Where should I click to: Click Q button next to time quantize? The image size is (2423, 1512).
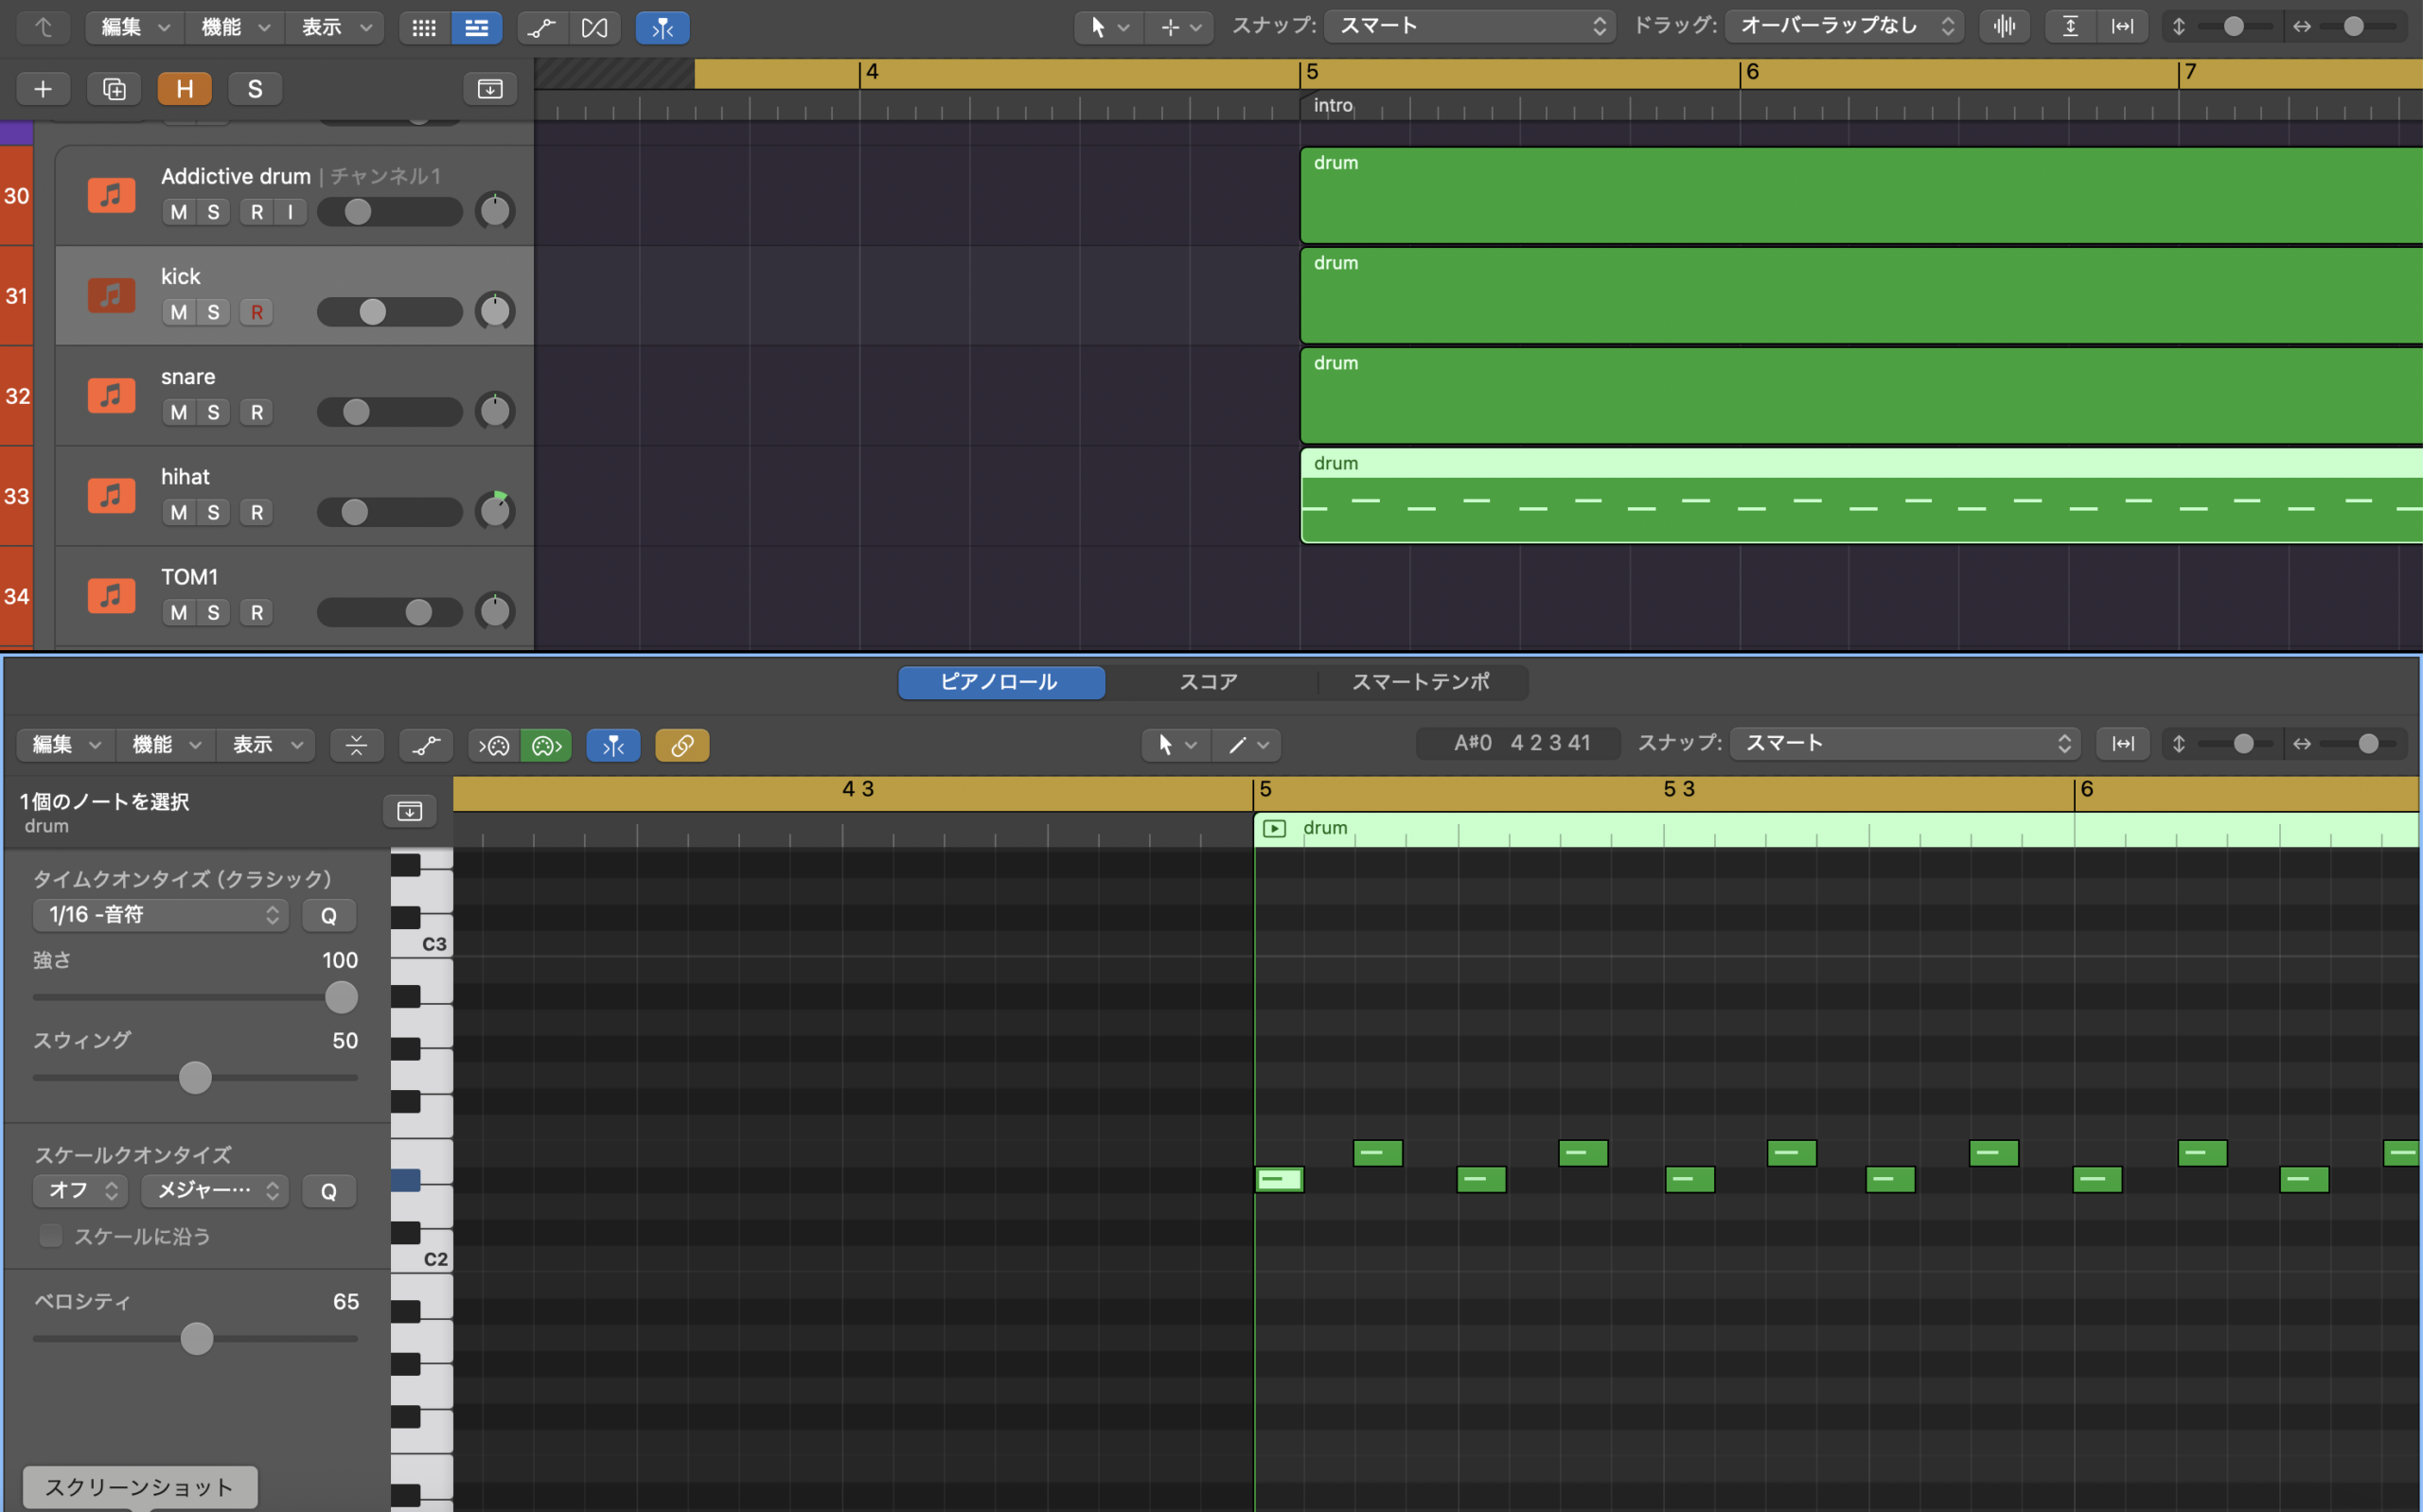(x=329, y=915)
